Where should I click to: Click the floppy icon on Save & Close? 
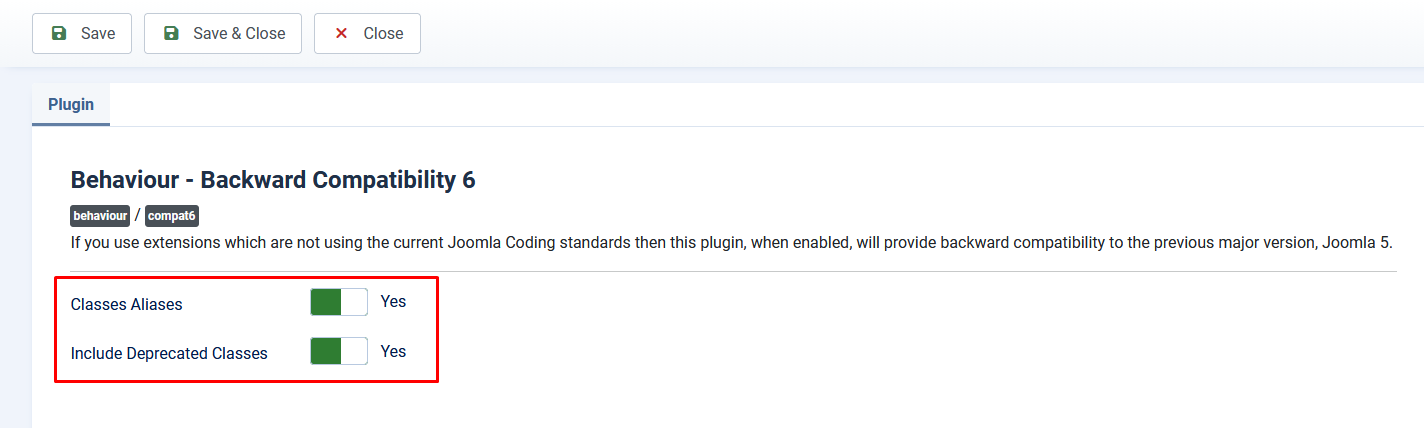click(171, 33)
